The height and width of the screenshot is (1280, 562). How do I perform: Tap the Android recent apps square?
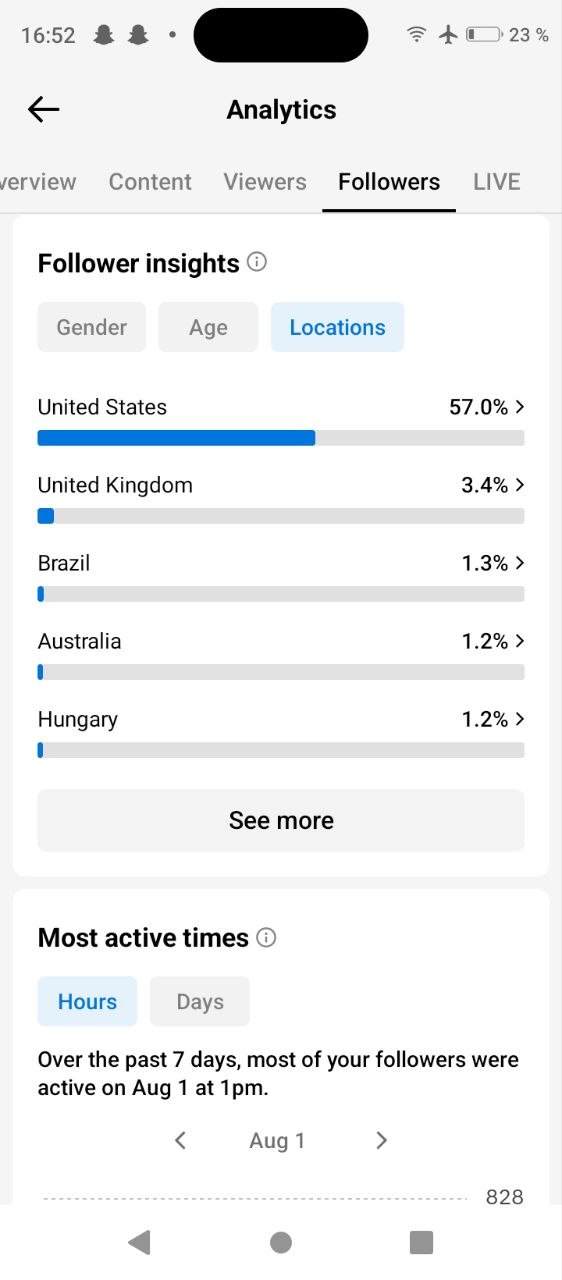point(422,1242)
